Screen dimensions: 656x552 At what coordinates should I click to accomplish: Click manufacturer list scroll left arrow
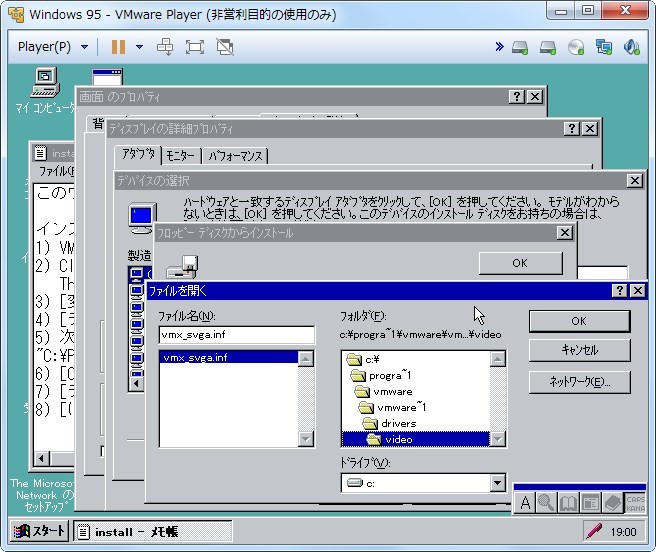tap(136, 383)
